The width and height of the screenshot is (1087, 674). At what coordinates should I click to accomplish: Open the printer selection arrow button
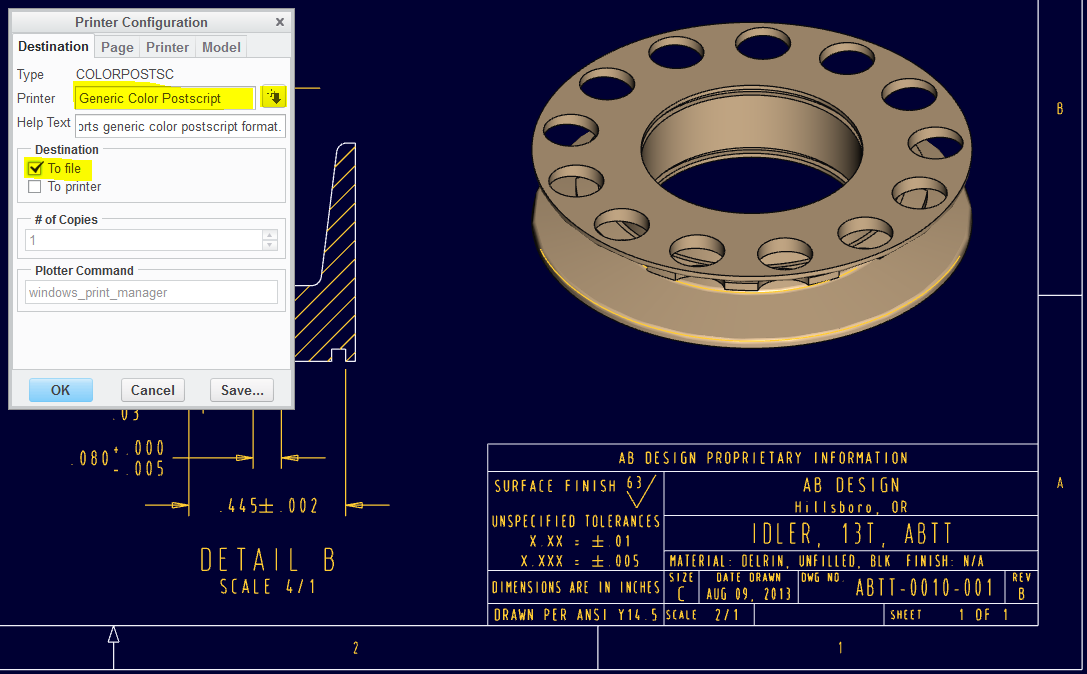click(x=274, y=97)
